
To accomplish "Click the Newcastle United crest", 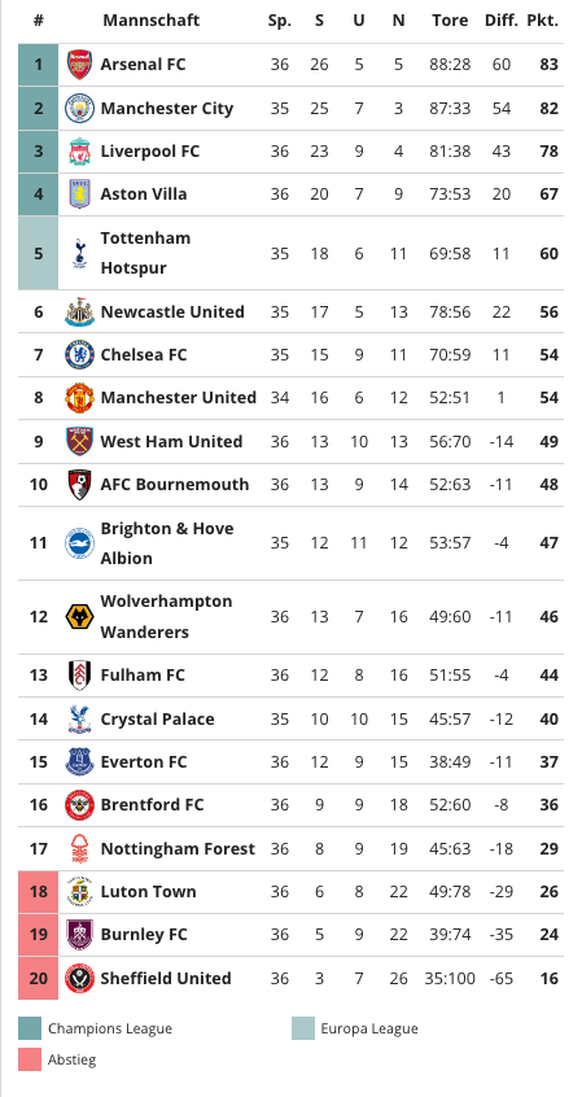I will tap(79, 312).
